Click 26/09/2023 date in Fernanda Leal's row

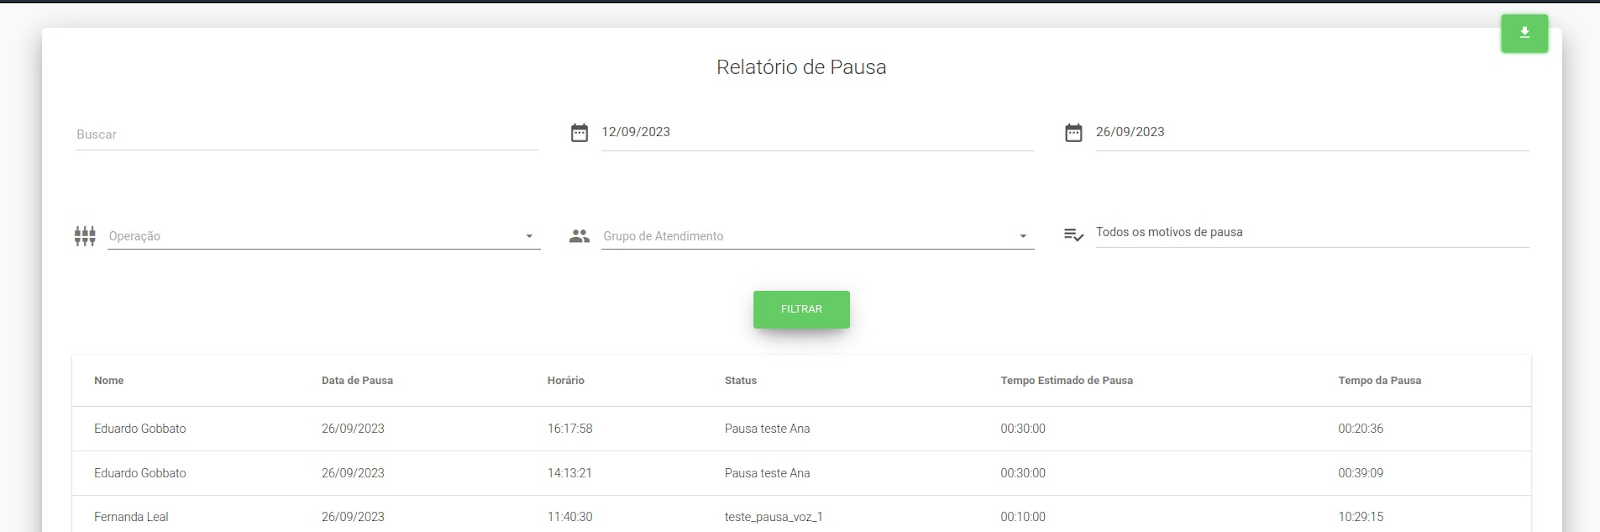(x=353, y=517)
